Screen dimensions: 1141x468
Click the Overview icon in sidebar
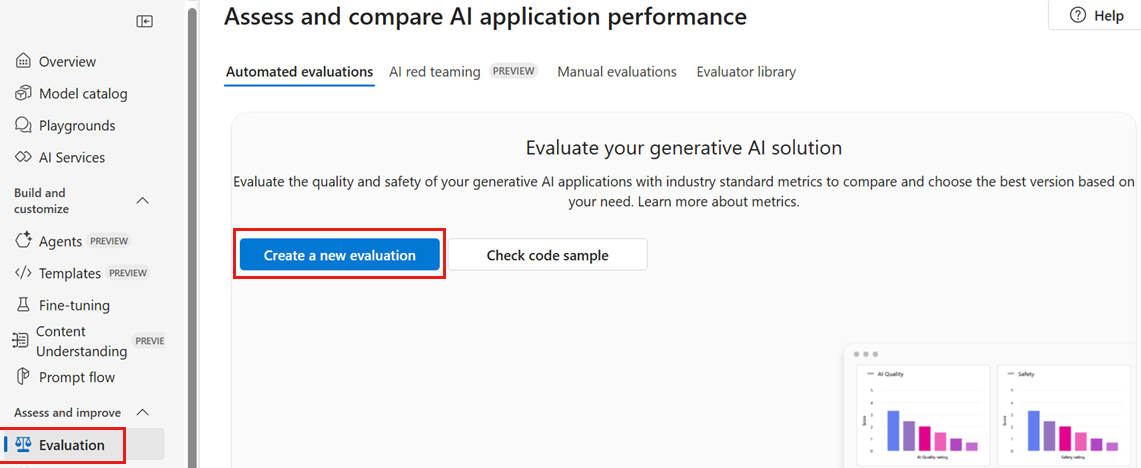23,62
